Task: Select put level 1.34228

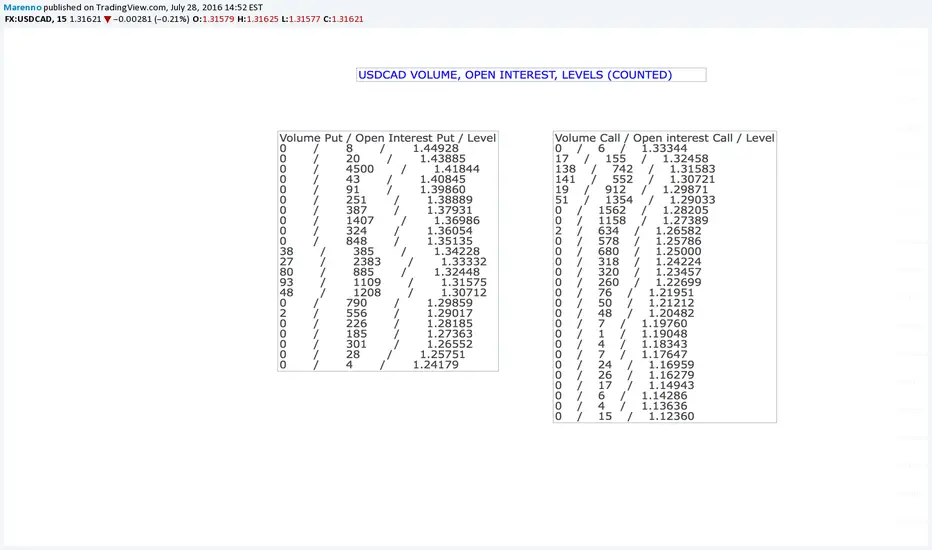Action: pos(456,252)
